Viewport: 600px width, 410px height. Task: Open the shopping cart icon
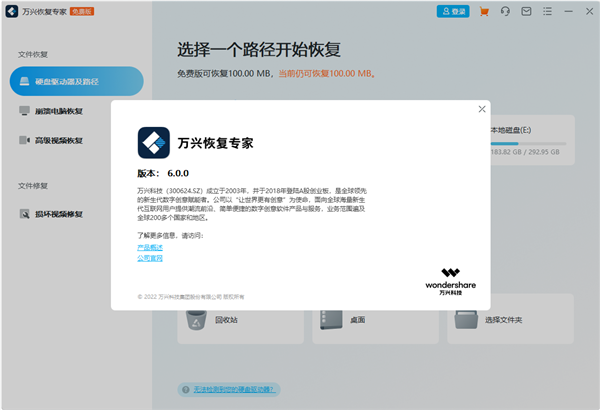[x=484, y=11]
